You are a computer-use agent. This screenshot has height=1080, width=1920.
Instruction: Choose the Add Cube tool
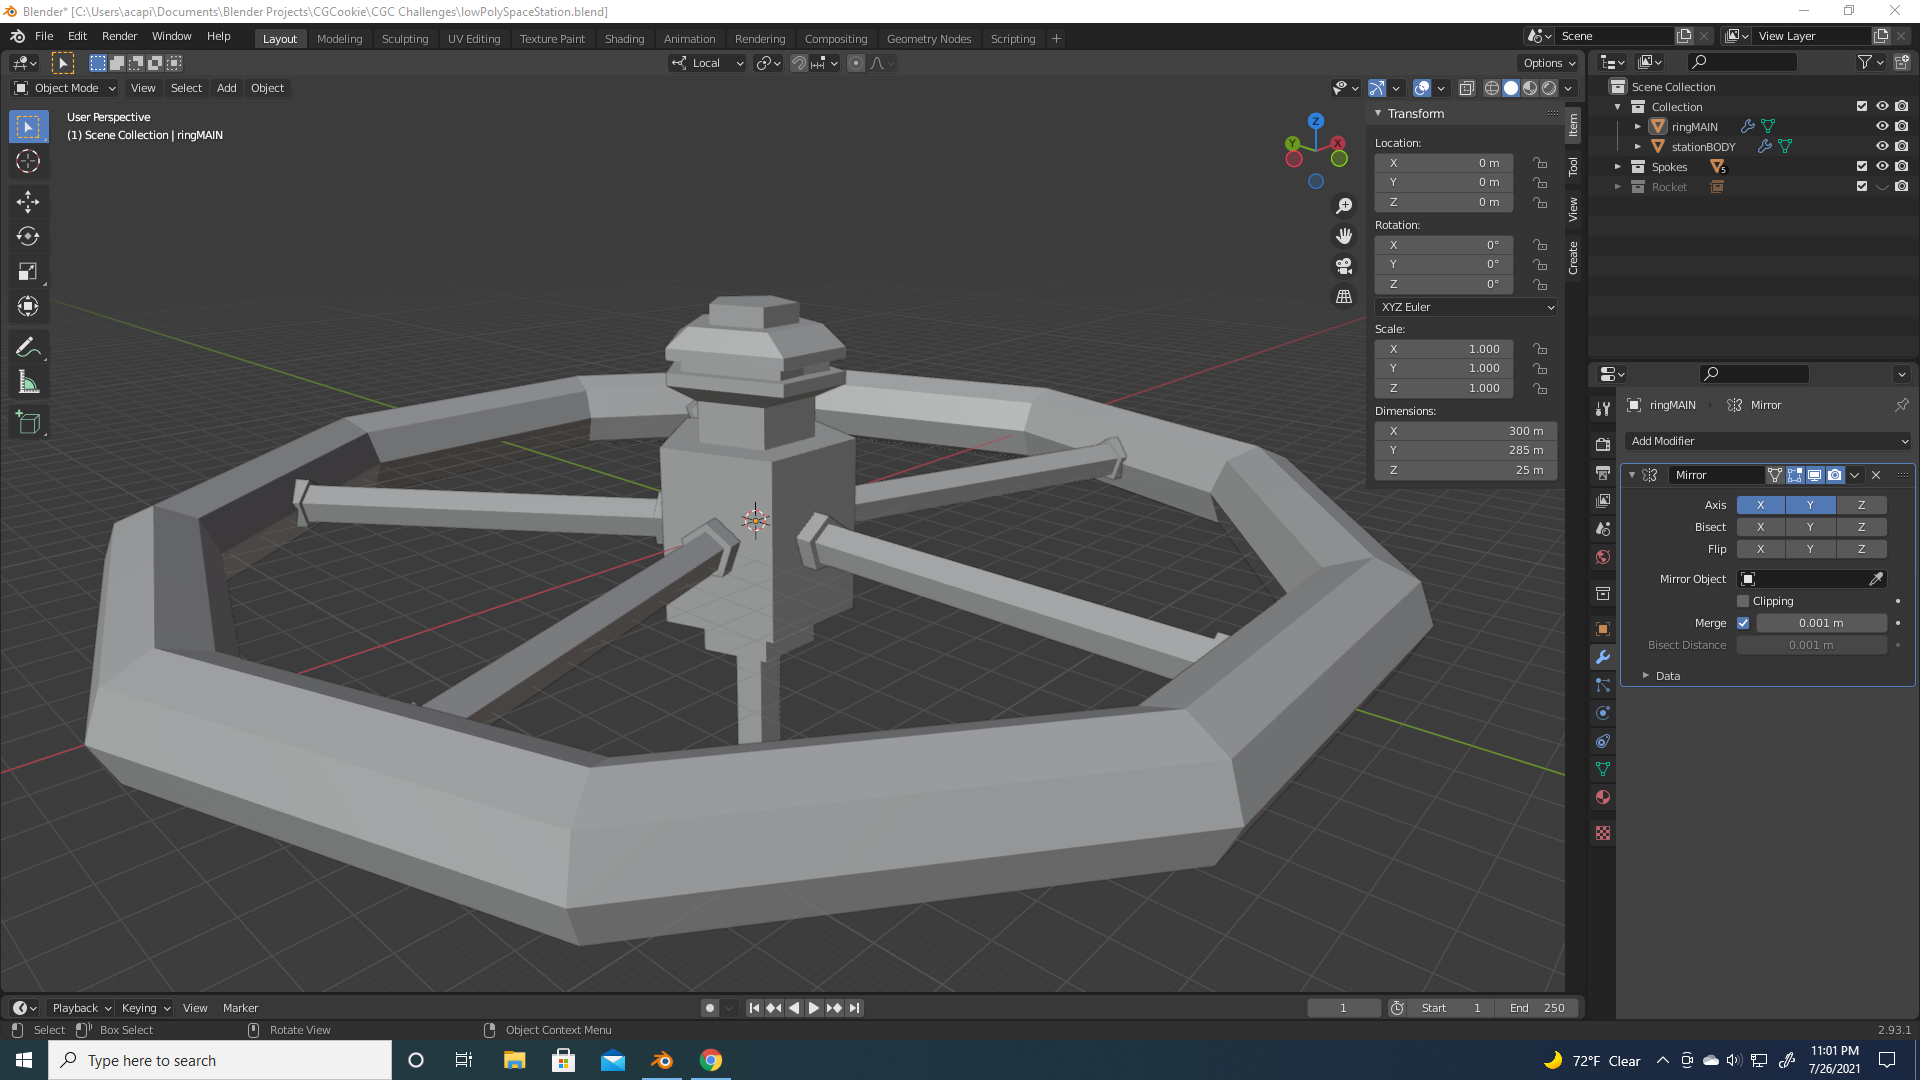pos(28,423)
